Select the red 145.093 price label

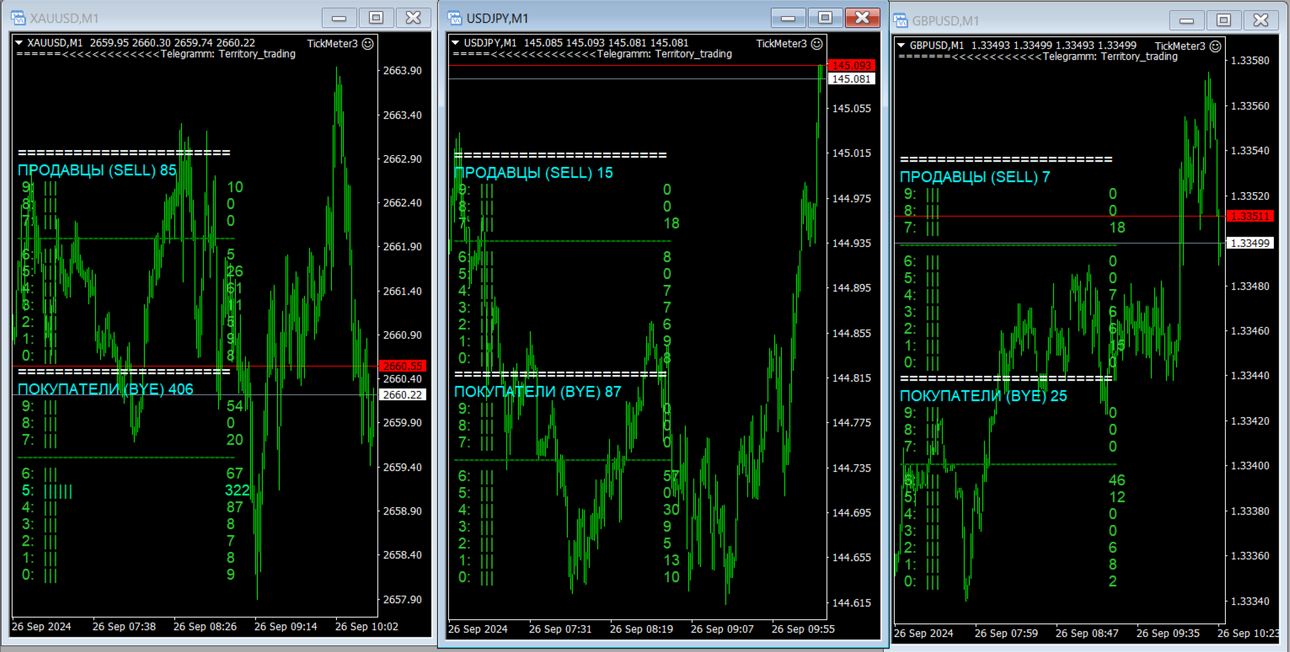click(852, 66)
